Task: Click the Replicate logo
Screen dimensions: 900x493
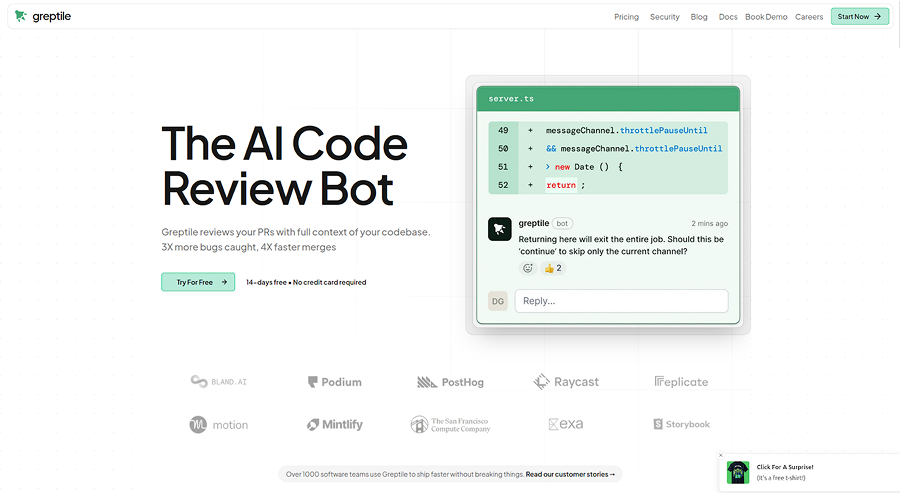Action: [681, 382]
